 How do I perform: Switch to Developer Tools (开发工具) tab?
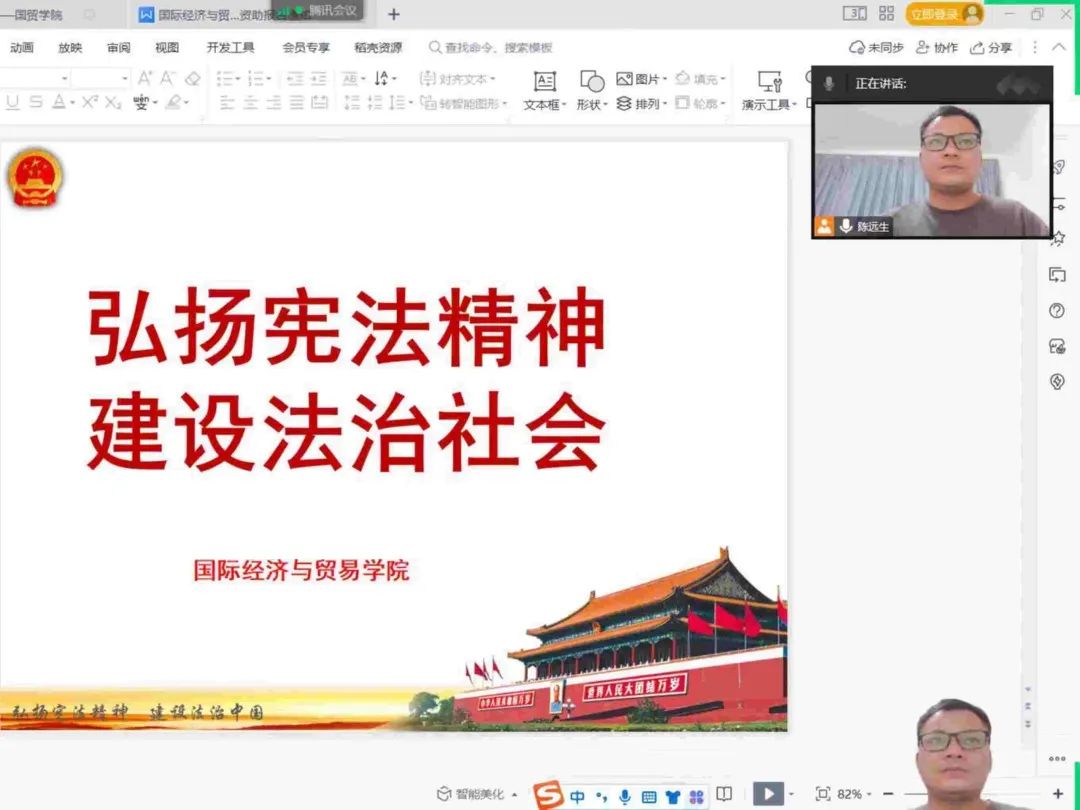(x=230, y=47)
